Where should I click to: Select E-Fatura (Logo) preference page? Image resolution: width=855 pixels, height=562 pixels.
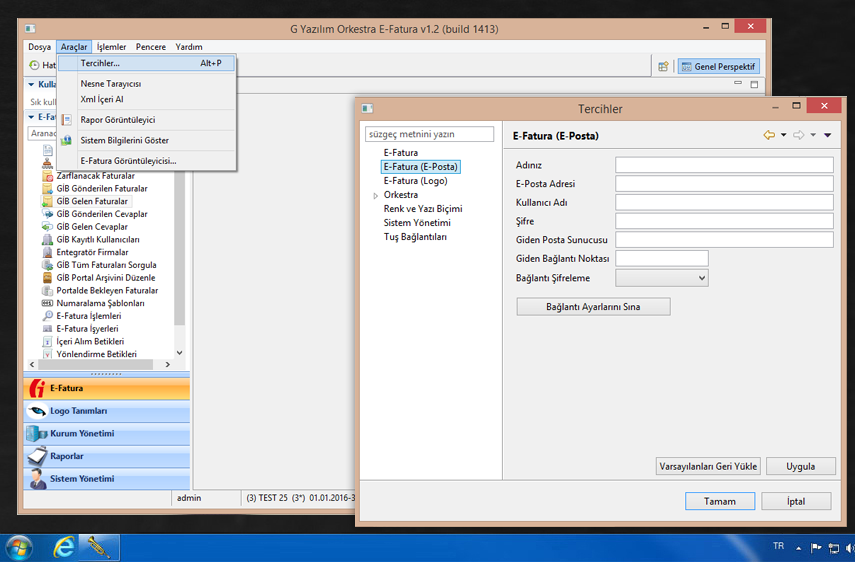(x=415, y=180)
